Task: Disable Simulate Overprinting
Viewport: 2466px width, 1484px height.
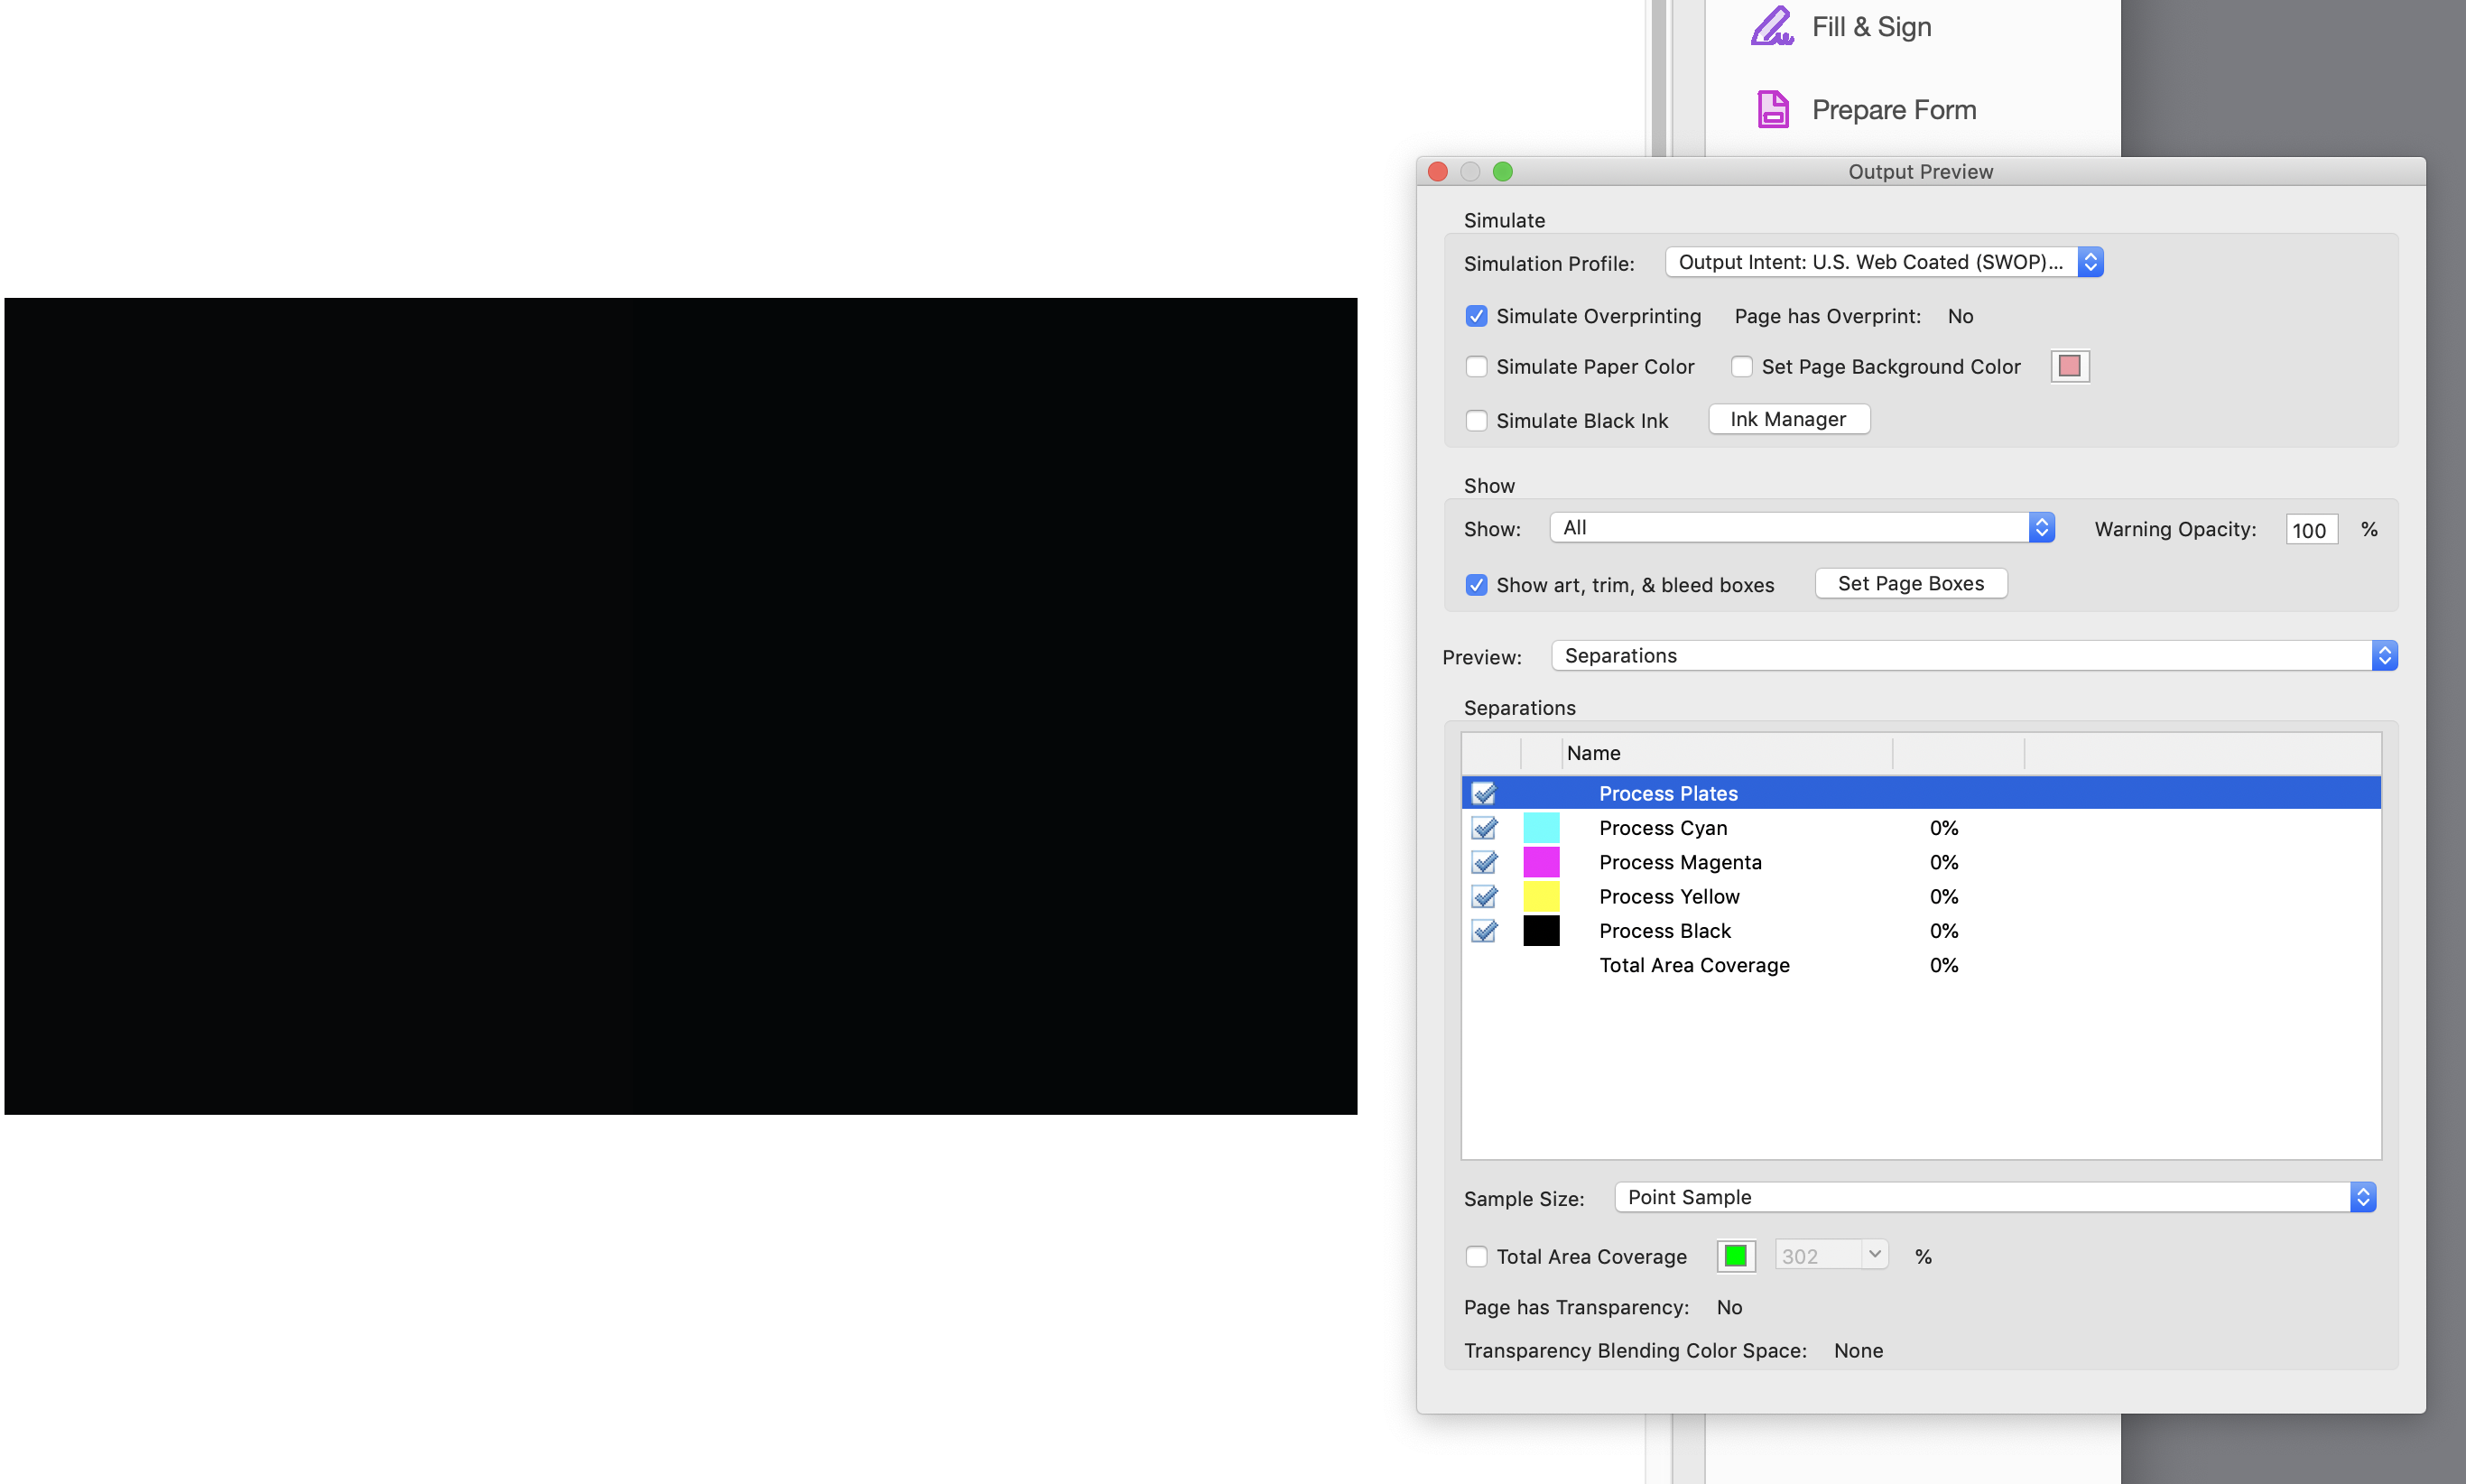Action: [x=1477, y=316]
